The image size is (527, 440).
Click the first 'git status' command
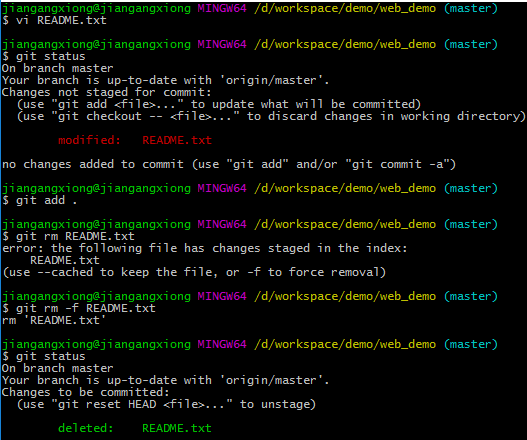[x=44, y=56]
